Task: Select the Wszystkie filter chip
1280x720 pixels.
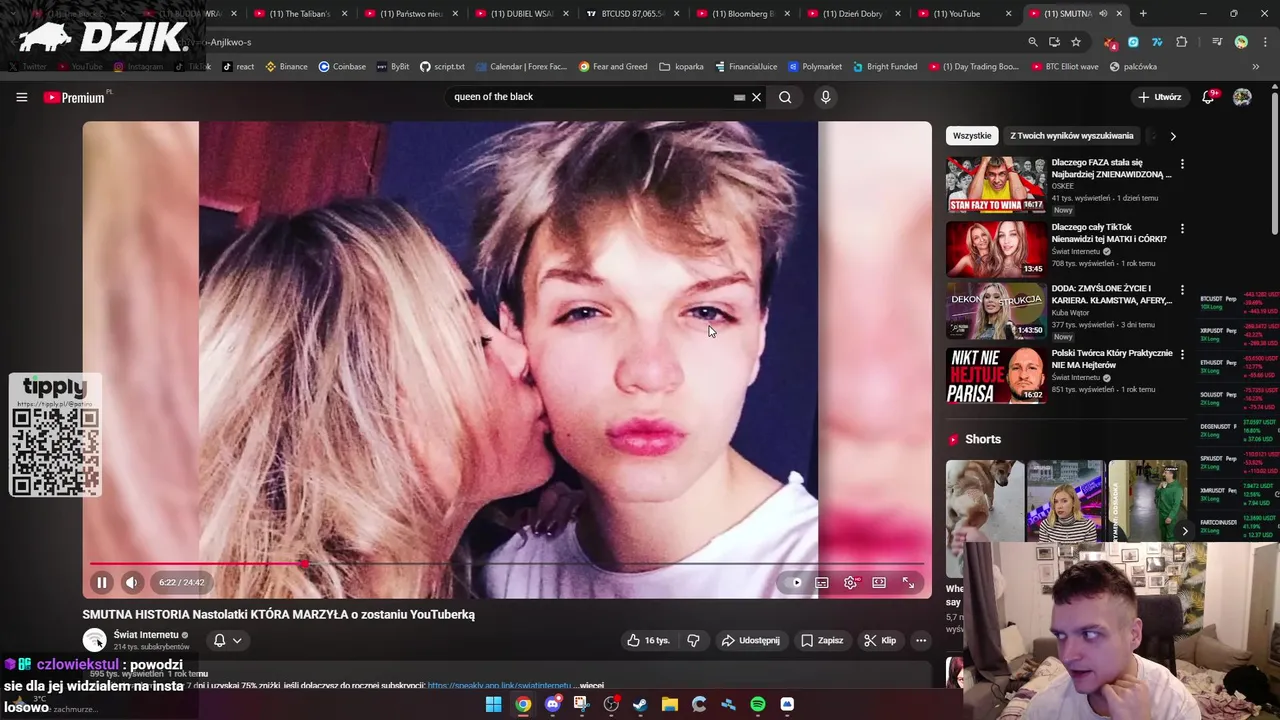Action: (x=972, y=136)
